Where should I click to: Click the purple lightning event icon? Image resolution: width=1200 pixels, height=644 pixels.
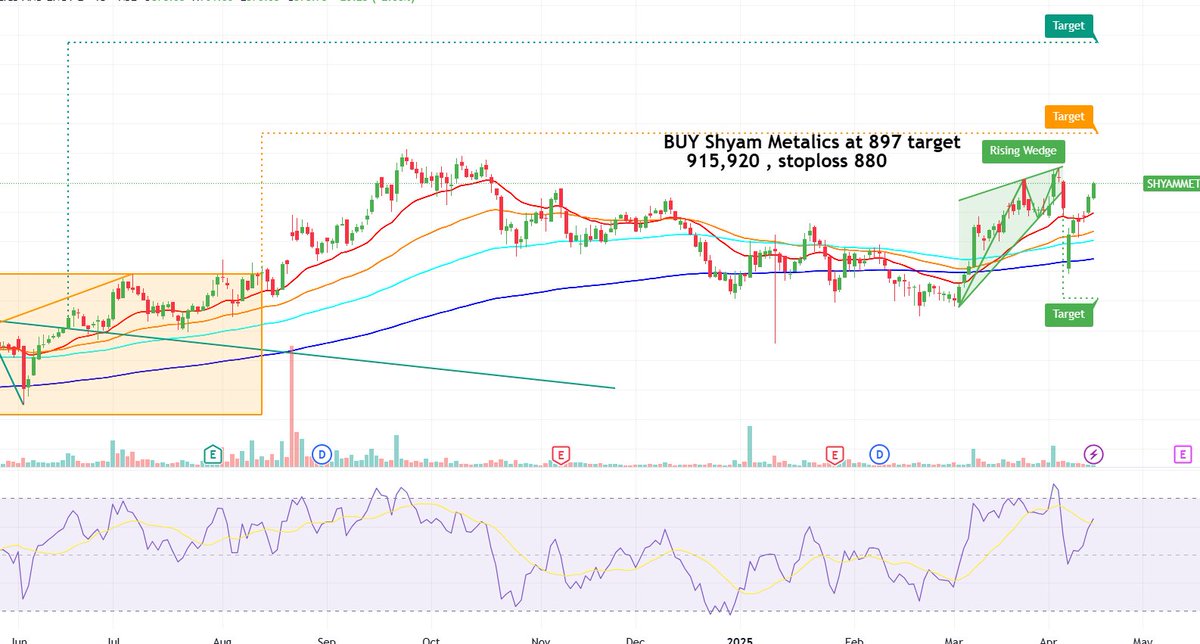[x=1095, y=455]
